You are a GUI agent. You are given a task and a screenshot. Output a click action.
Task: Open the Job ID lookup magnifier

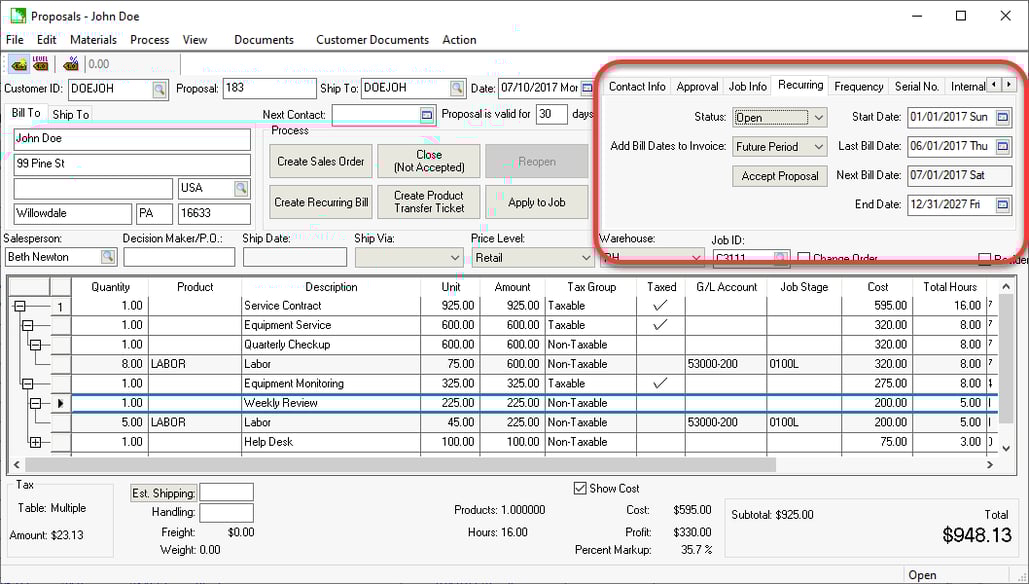coord(781,255)
